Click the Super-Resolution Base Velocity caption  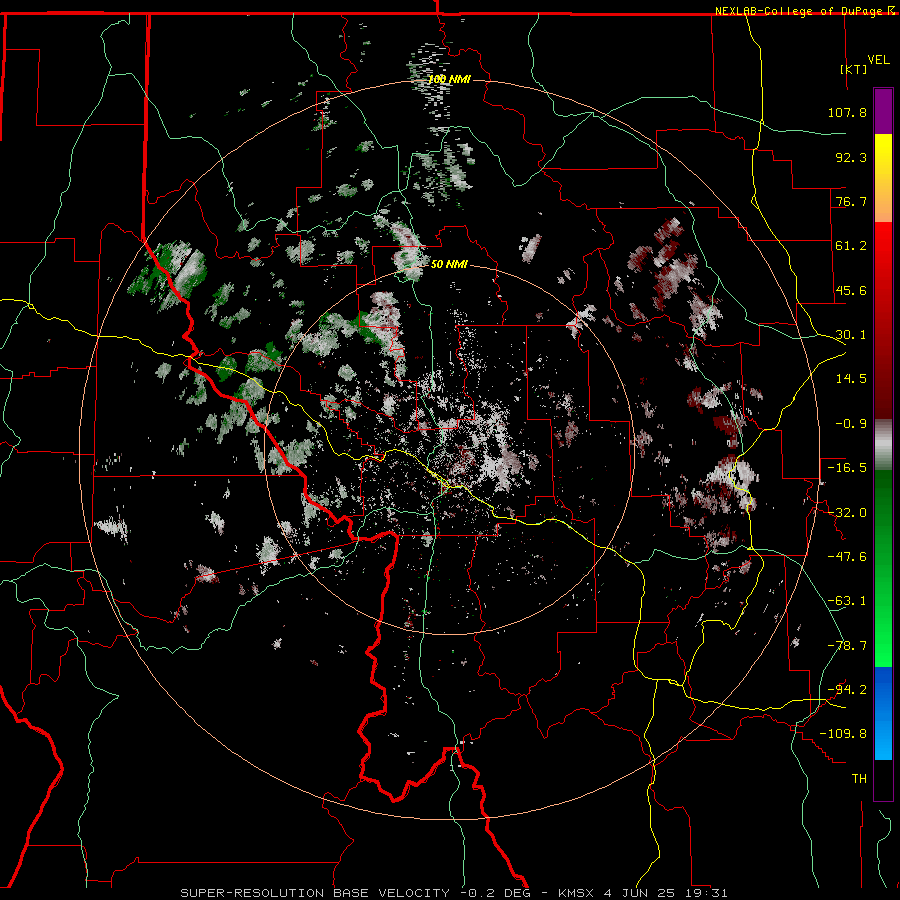click(454, 893)
